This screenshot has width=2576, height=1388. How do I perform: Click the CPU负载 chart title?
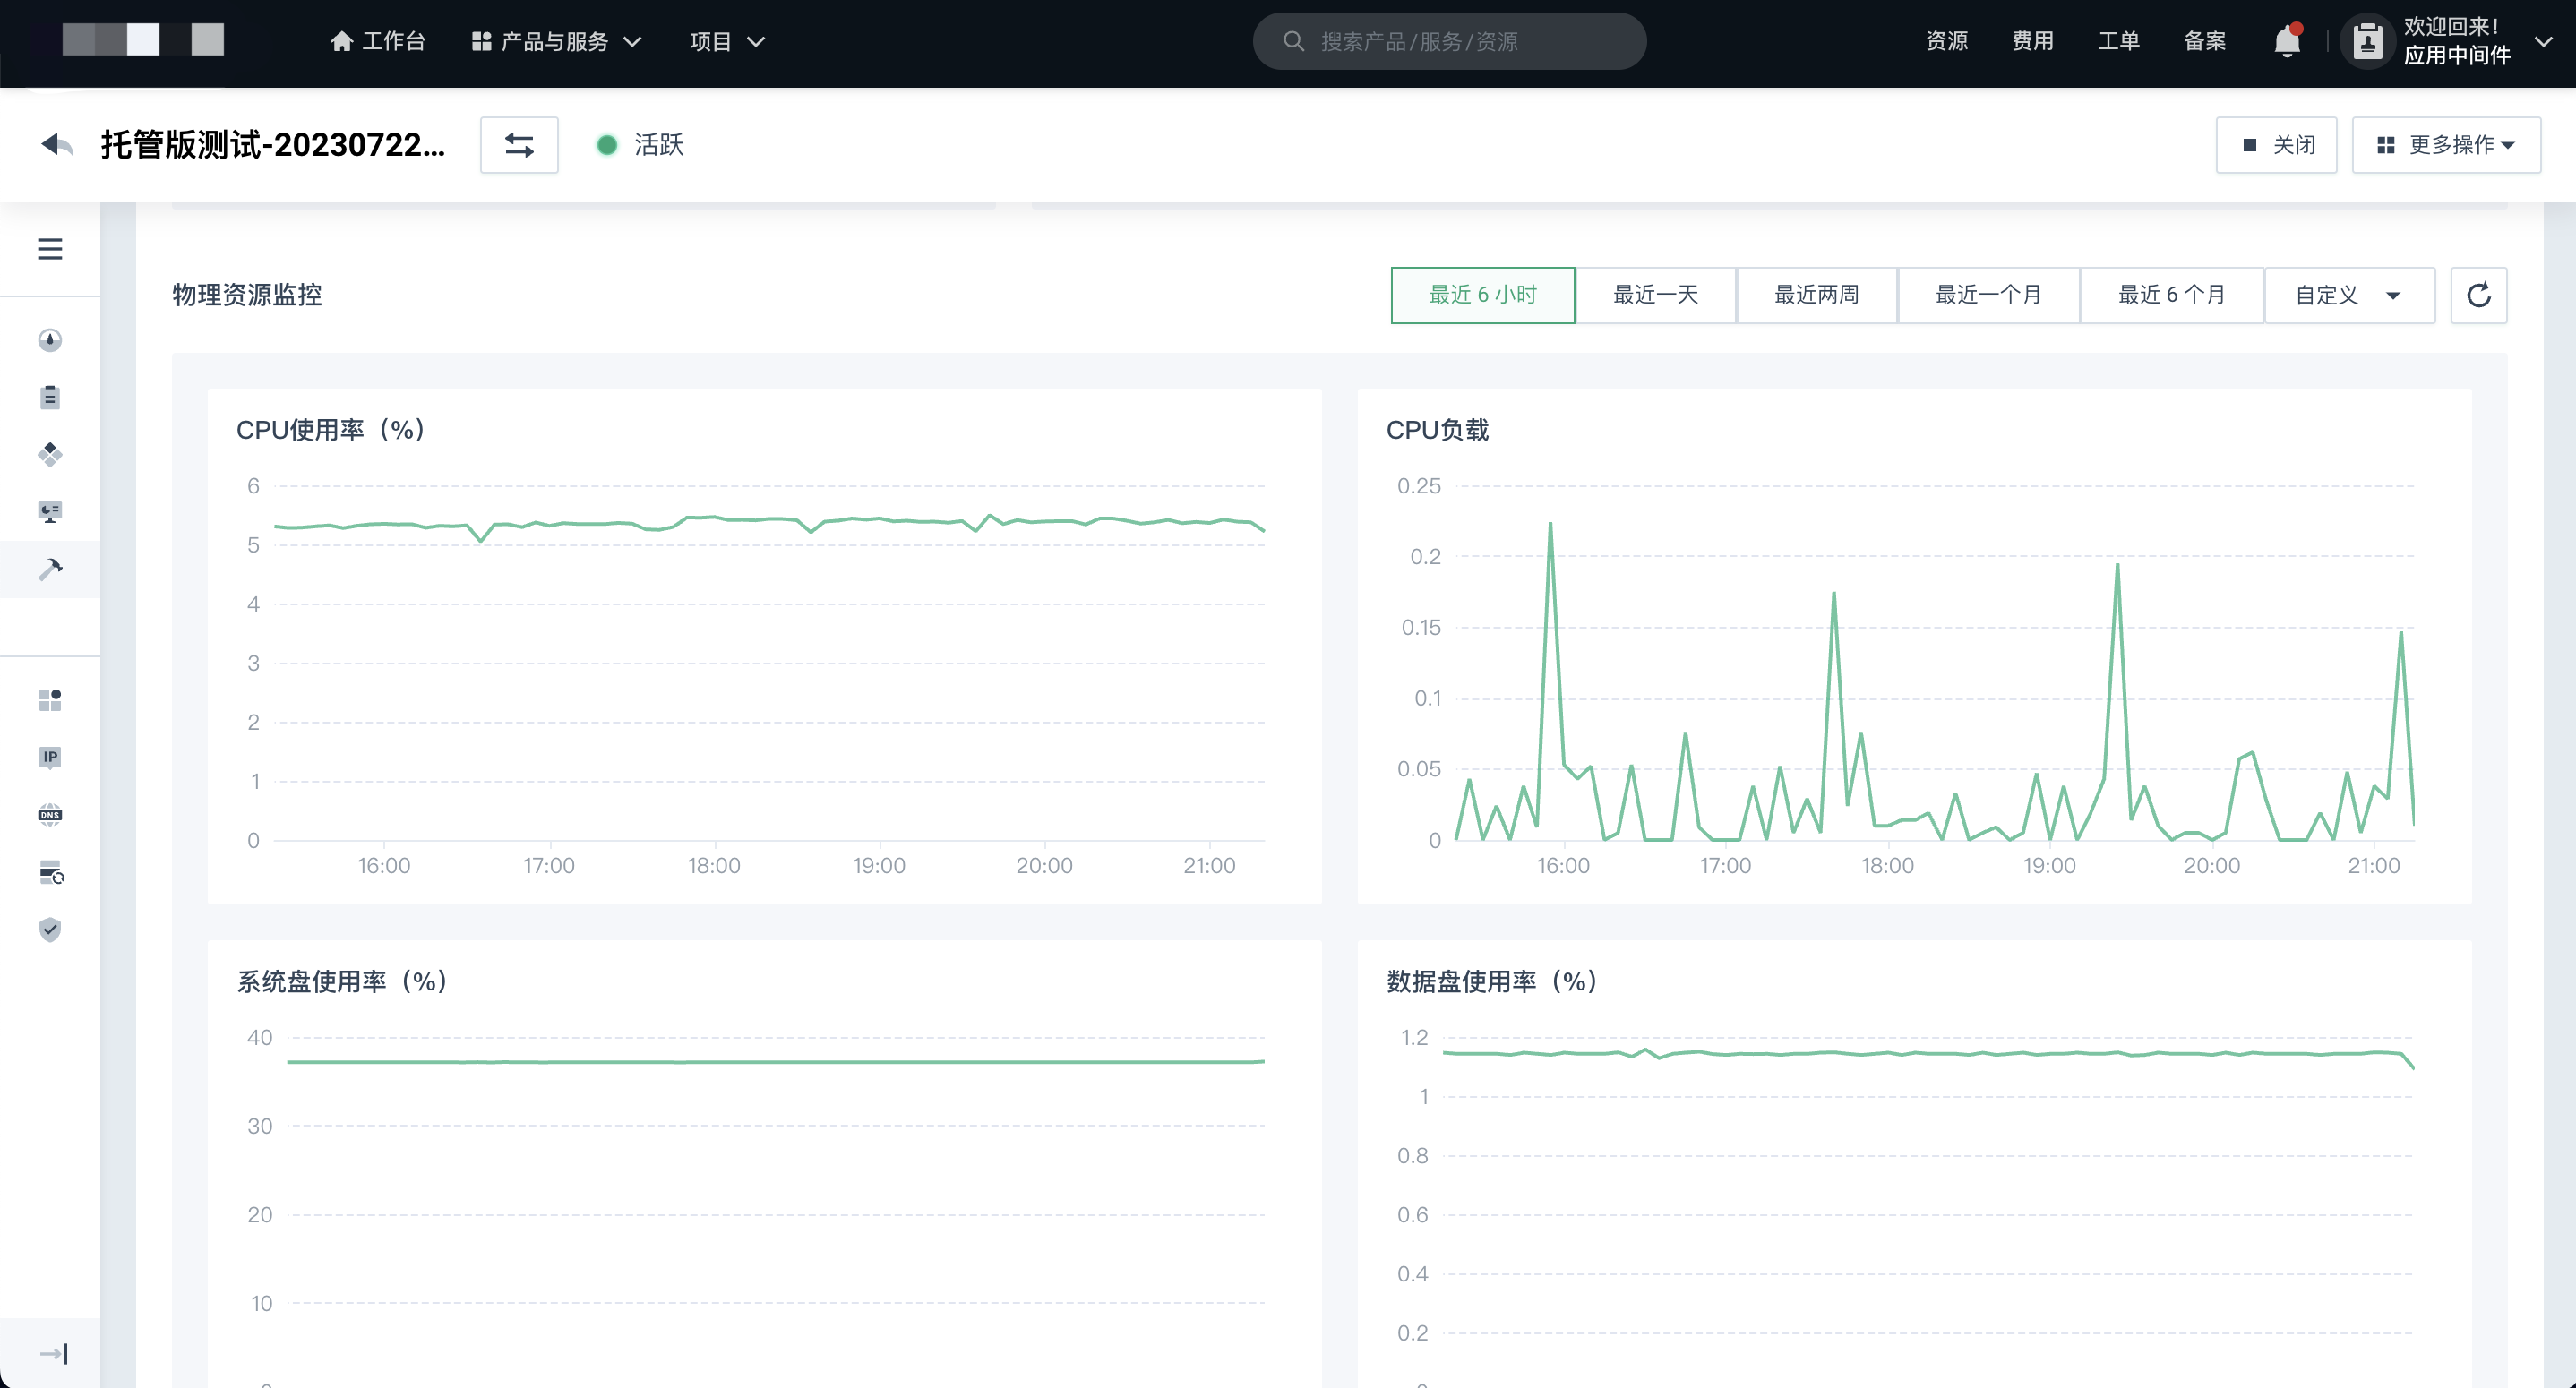pyautogui.click(x=1437, y=430)
